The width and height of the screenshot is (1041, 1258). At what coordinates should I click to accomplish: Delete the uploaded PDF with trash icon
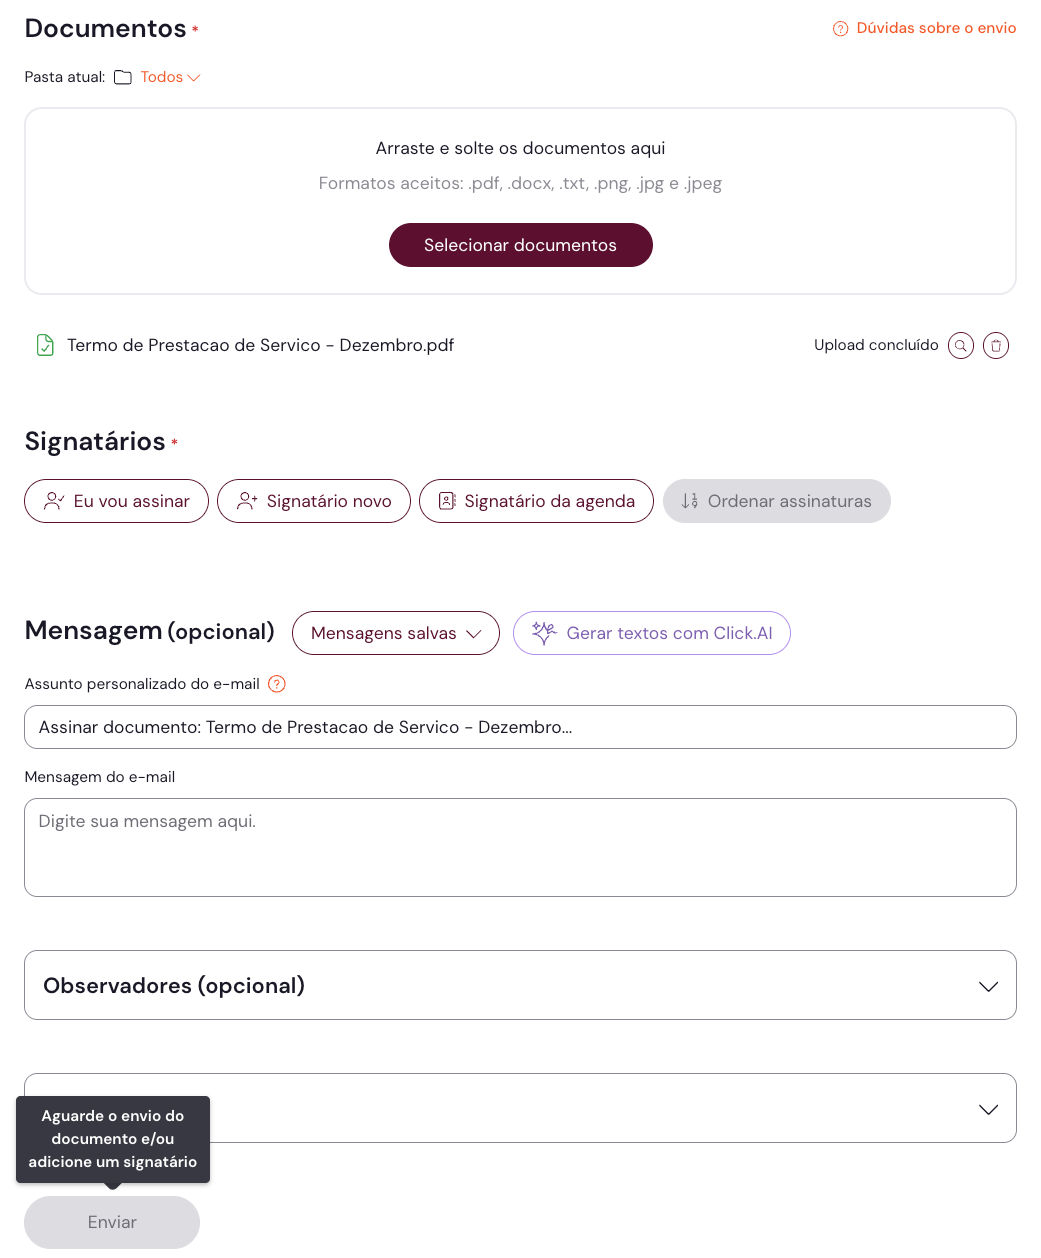996,346
